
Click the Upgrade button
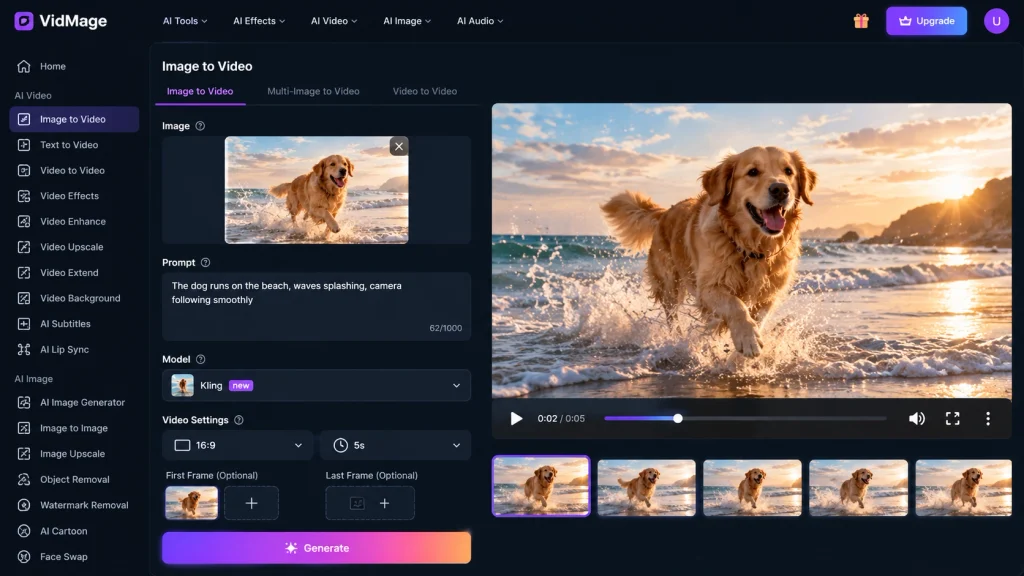(926, 21)
